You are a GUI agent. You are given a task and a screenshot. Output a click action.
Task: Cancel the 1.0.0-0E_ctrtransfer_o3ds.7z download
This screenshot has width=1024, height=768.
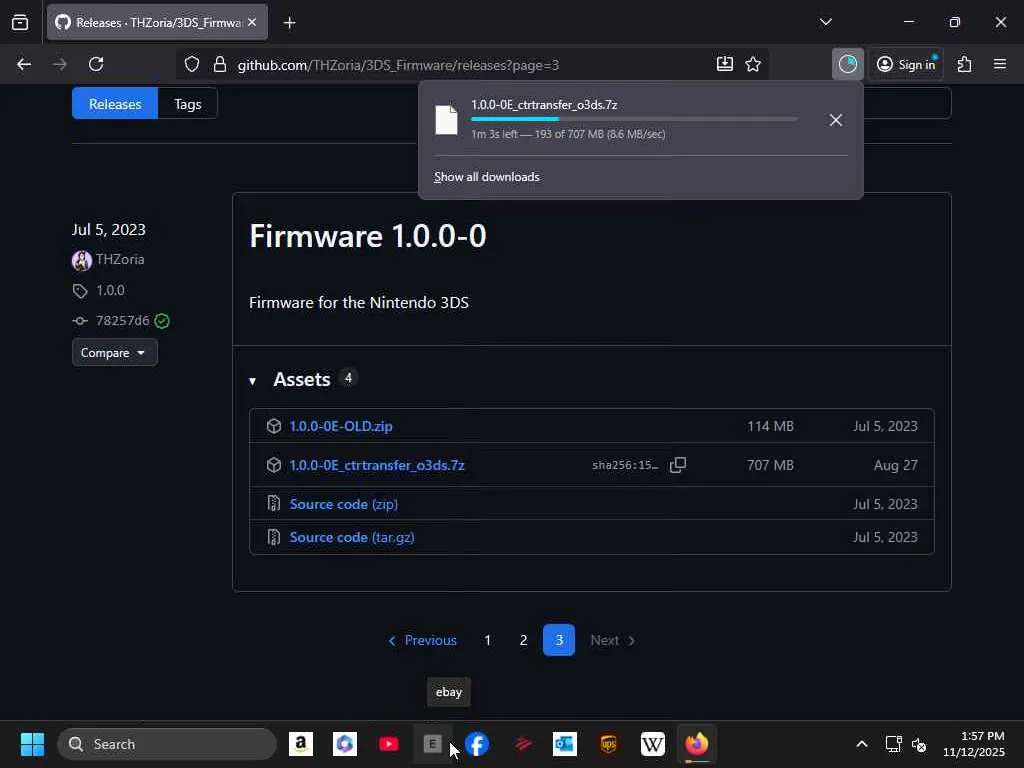click(x=835, y=120)
